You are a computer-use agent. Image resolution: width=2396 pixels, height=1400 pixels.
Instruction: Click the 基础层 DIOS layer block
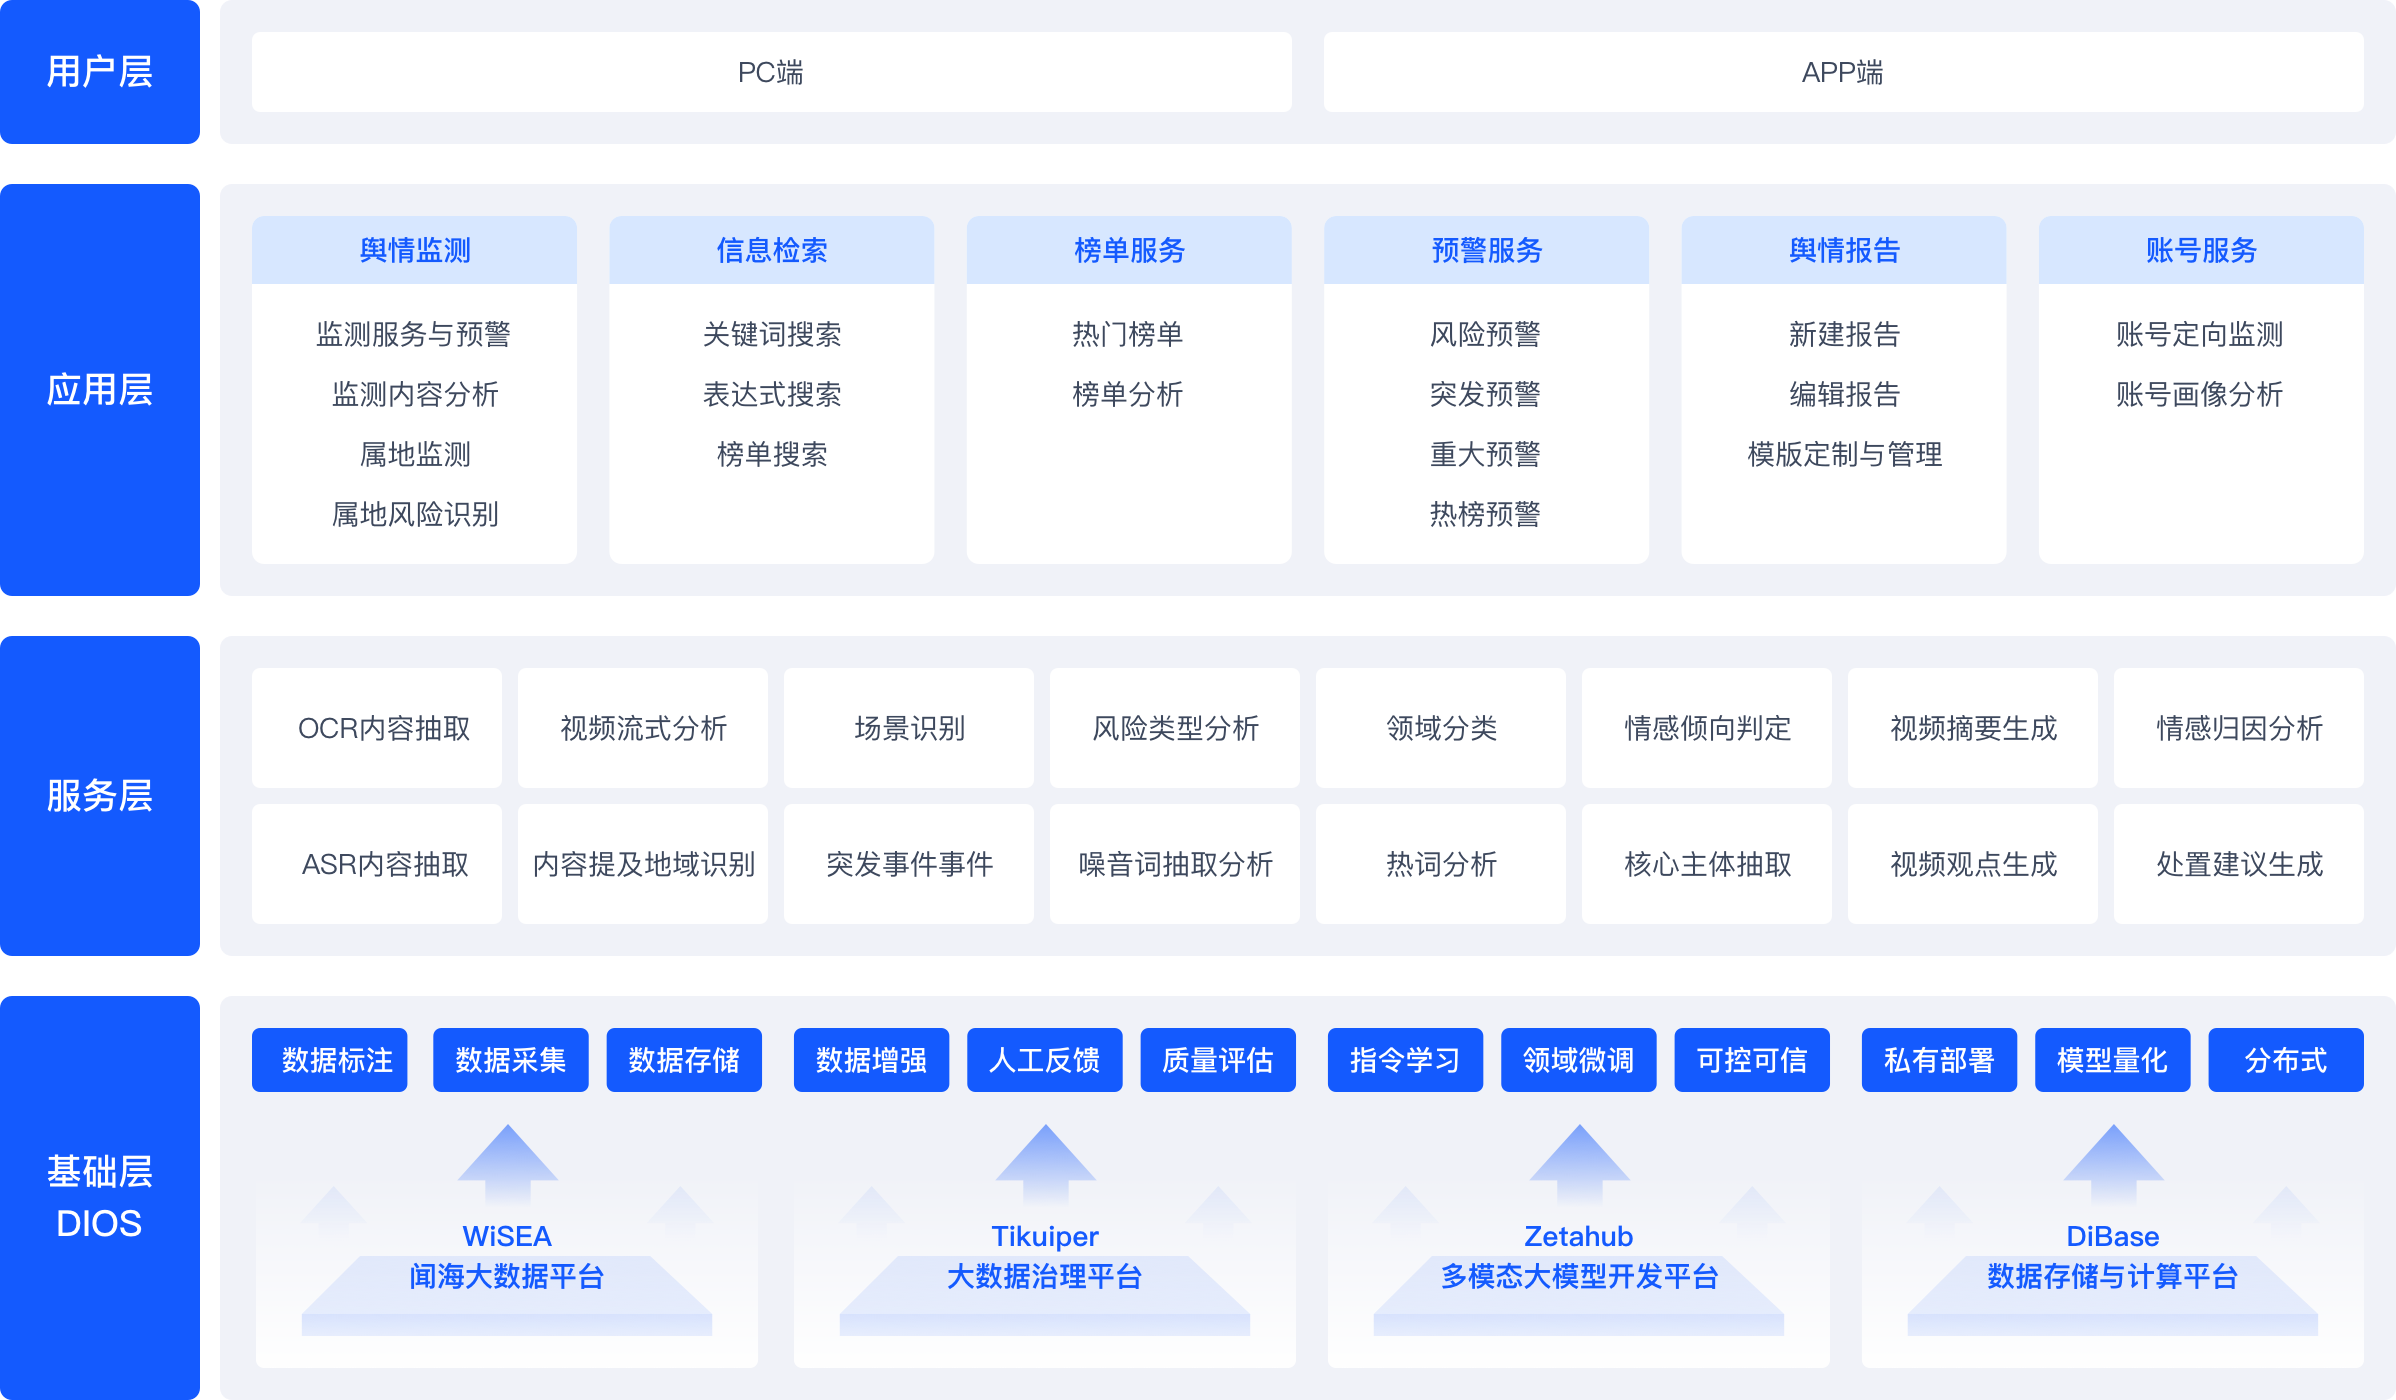pos(99,1198)
